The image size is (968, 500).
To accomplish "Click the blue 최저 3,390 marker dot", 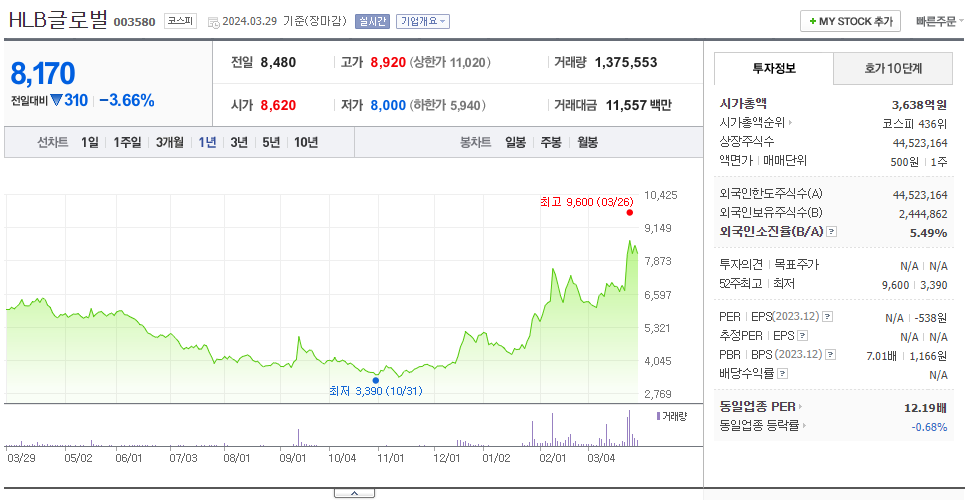I will (375, 380).
